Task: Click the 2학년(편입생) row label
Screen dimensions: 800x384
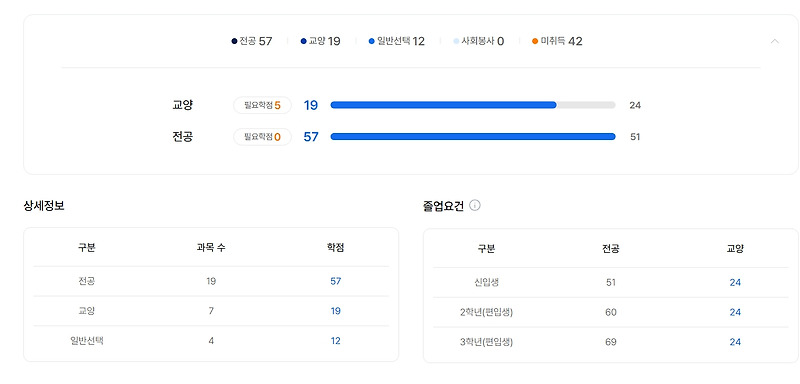Action: pyautogui.click(x=486, y=312)
